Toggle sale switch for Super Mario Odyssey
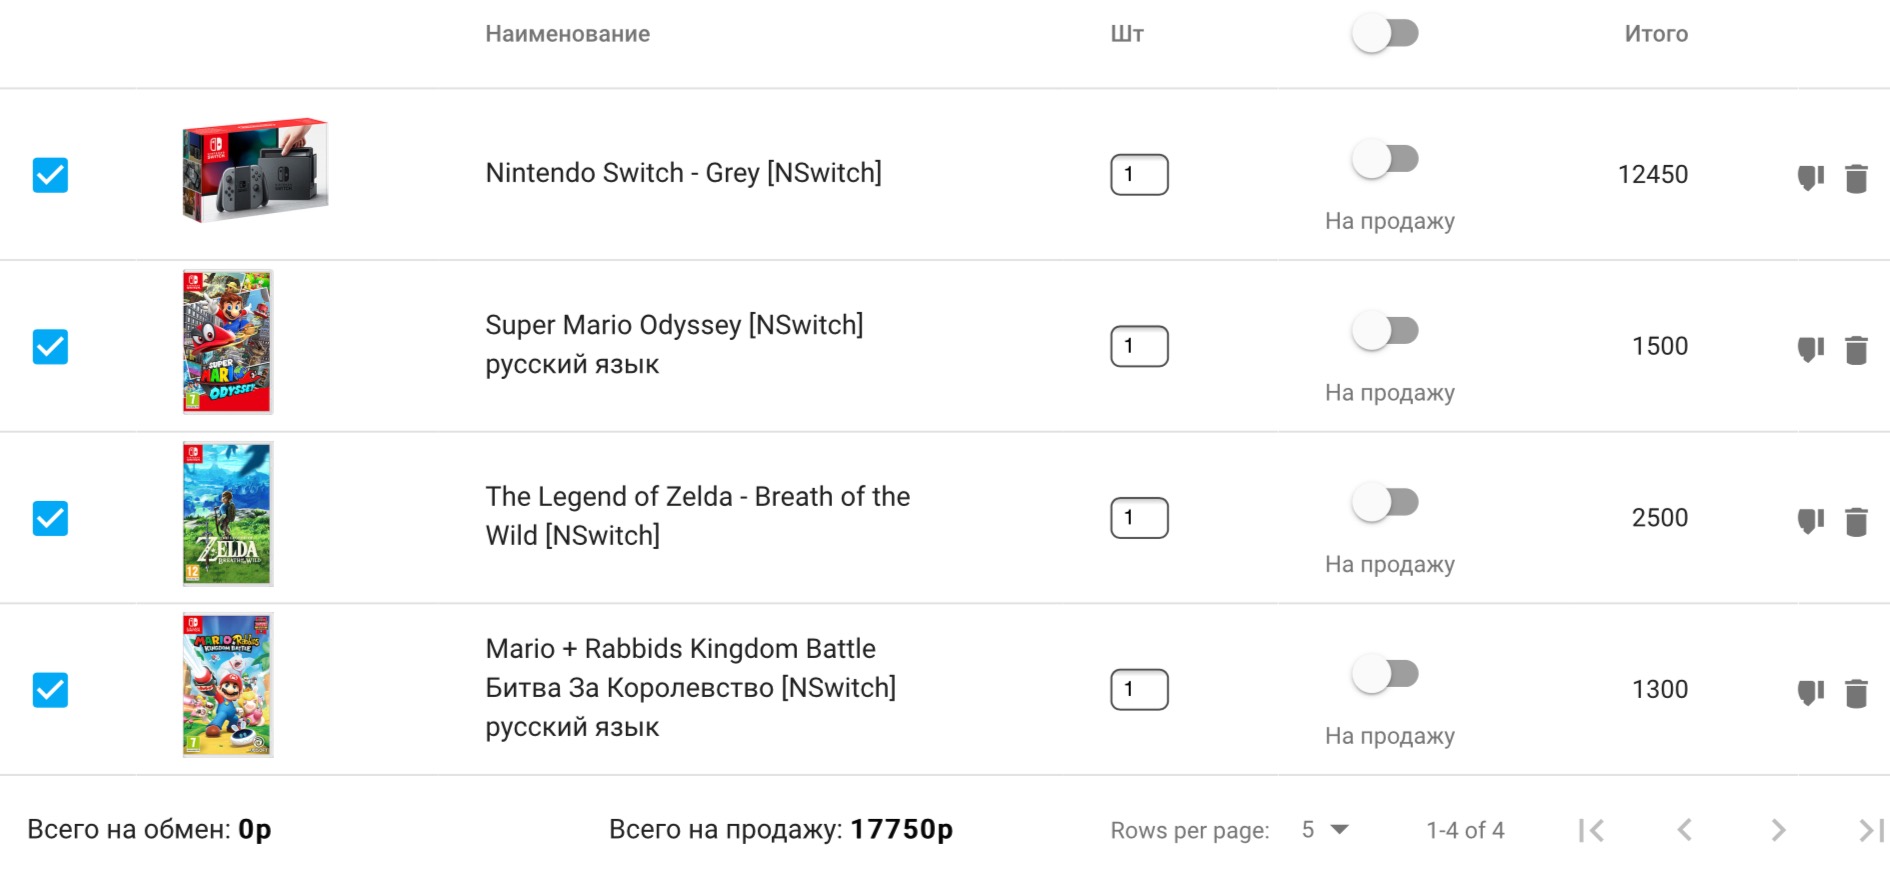1890x869 pixels. (x=1385, y=330)
